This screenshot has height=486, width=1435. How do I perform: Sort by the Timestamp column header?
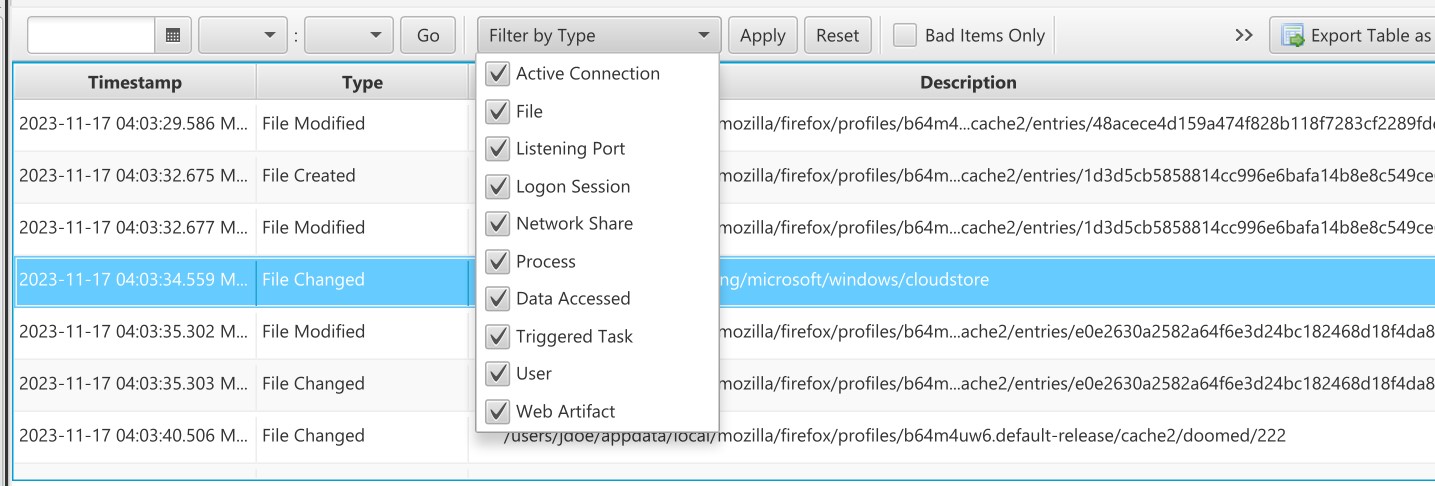pos(135,82)
